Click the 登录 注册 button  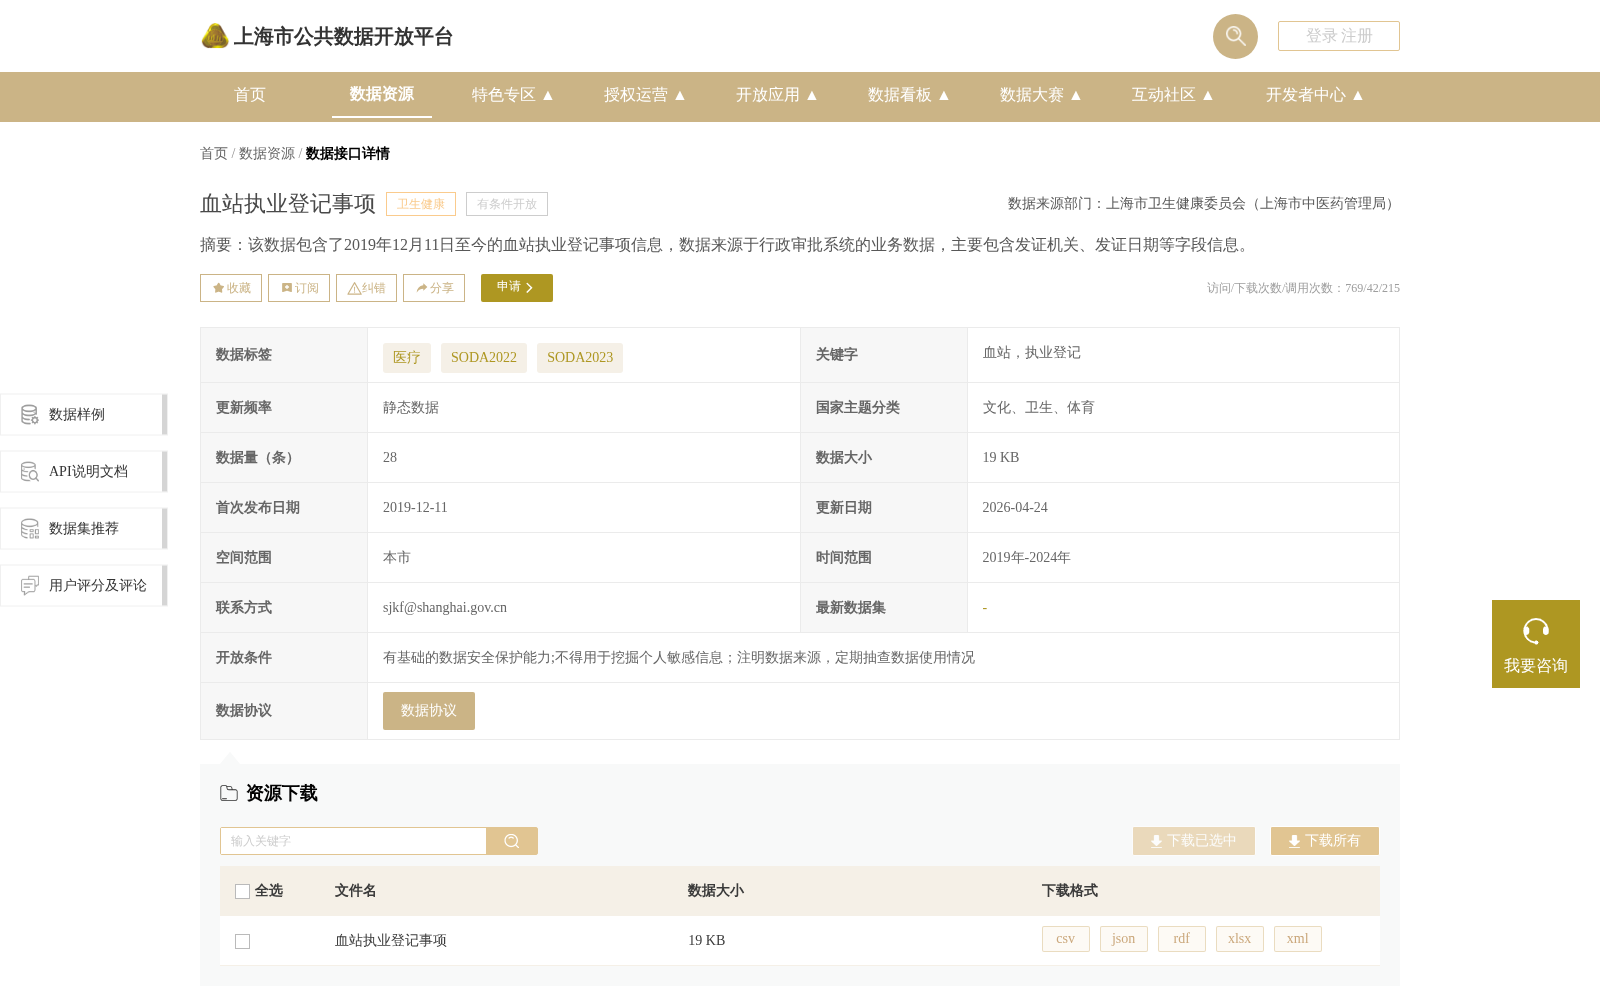click(1339, 36)
